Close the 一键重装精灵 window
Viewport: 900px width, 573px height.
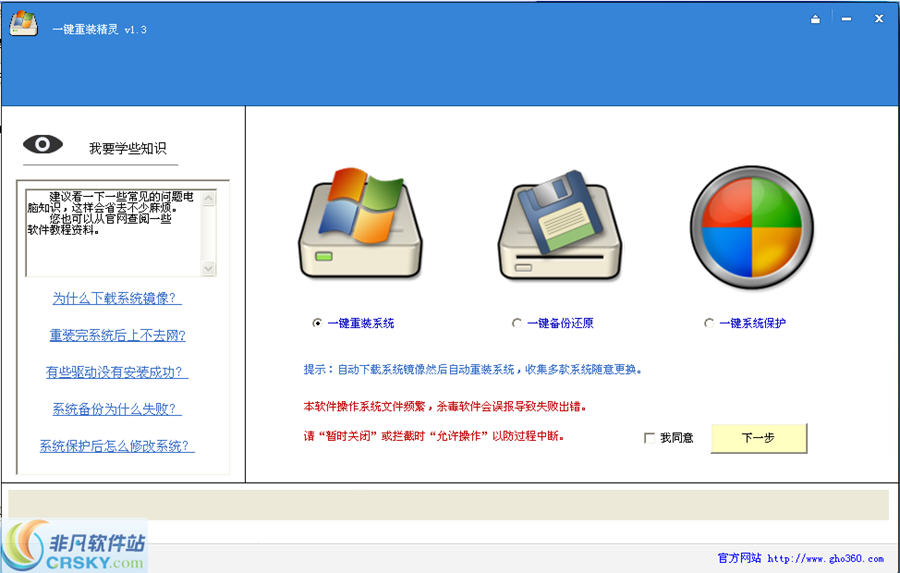click(x=879, y=19)
